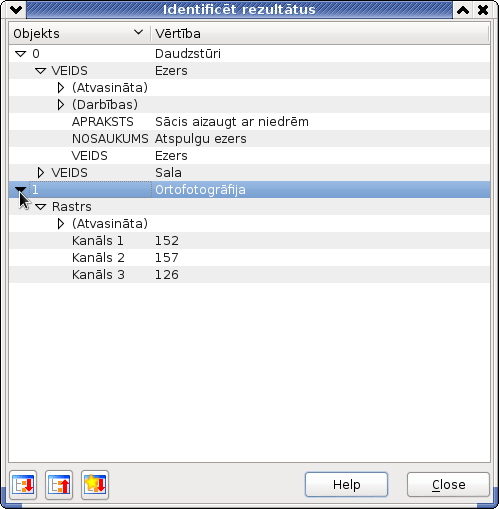Collapse the Rastrs node
Image resolution: width=499 pixels, height=509 pixels.
click(41, 207)
